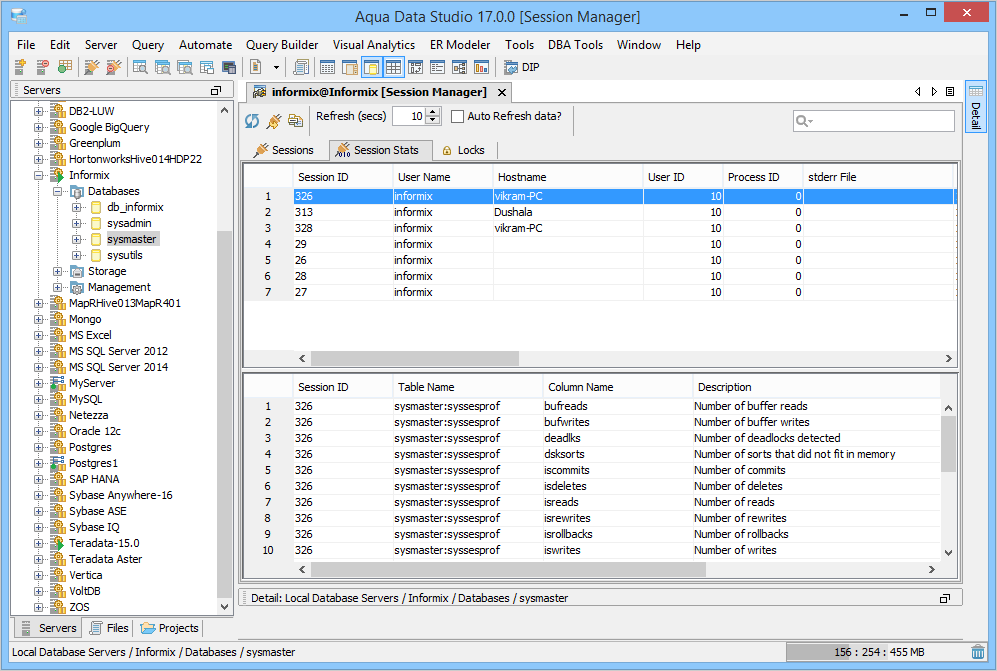Viewport: 997px width, 671px height.
Task: Click the Servers tree vertical scrollbar
Action: (x=224, y=413)
